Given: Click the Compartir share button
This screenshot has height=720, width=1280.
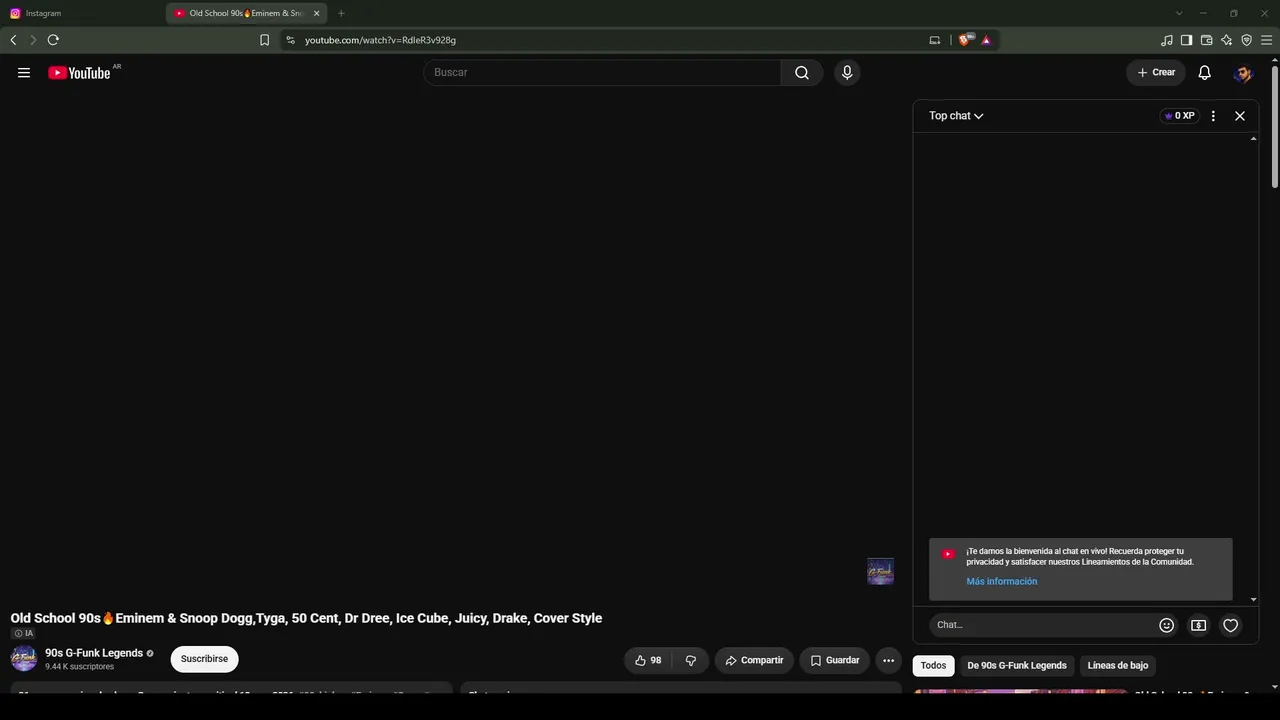Looking at the screenshot, I should click(754, 660).
